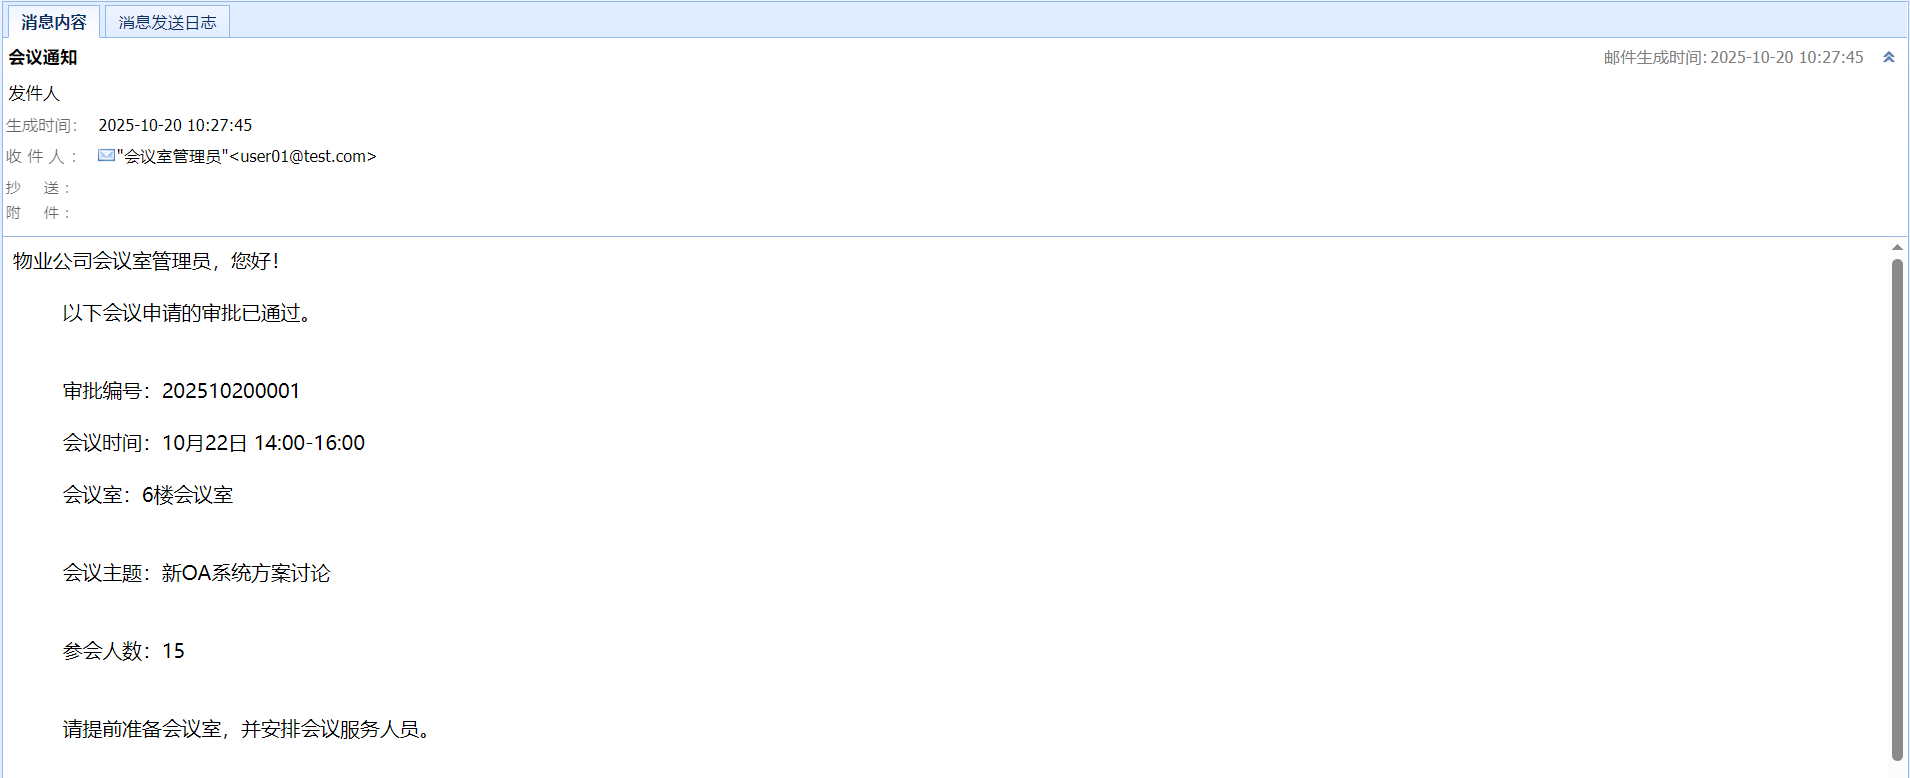Viewport: 1910px width, 778px height.
Task: Click the meeting topic 新OA系统方案讨论
Action: (x=246, y=573)
